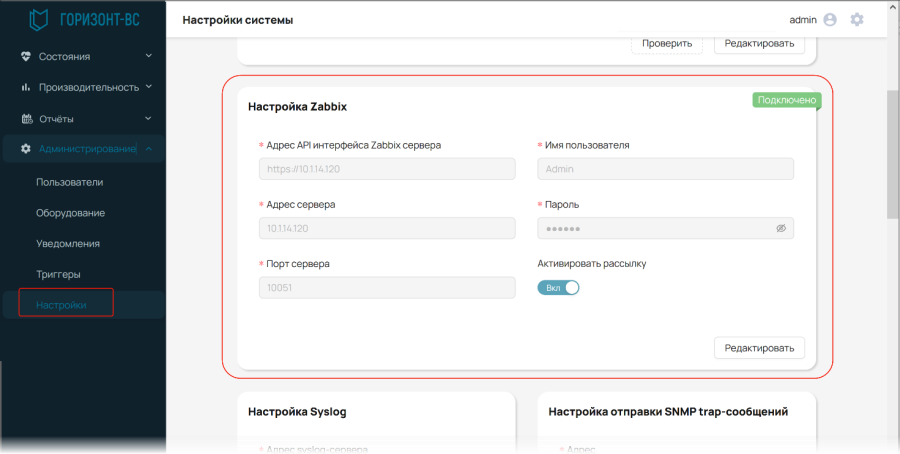900x454 pixels.
Task: Open the admin user avatar icon
Action: pyautogui.click(x=830, y=20)
